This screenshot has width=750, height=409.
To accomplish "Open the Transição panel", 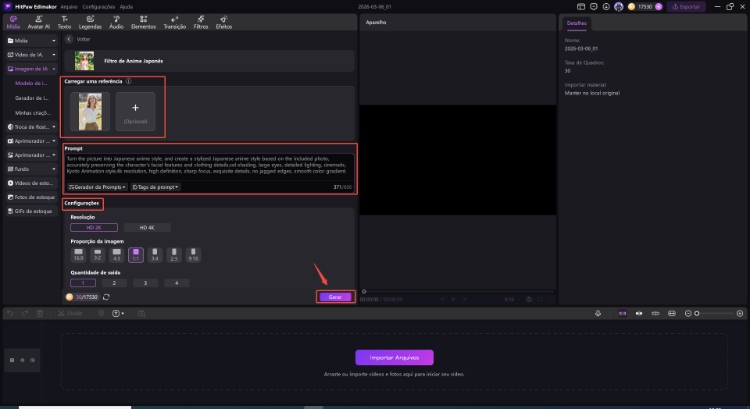I will point(174,22).
